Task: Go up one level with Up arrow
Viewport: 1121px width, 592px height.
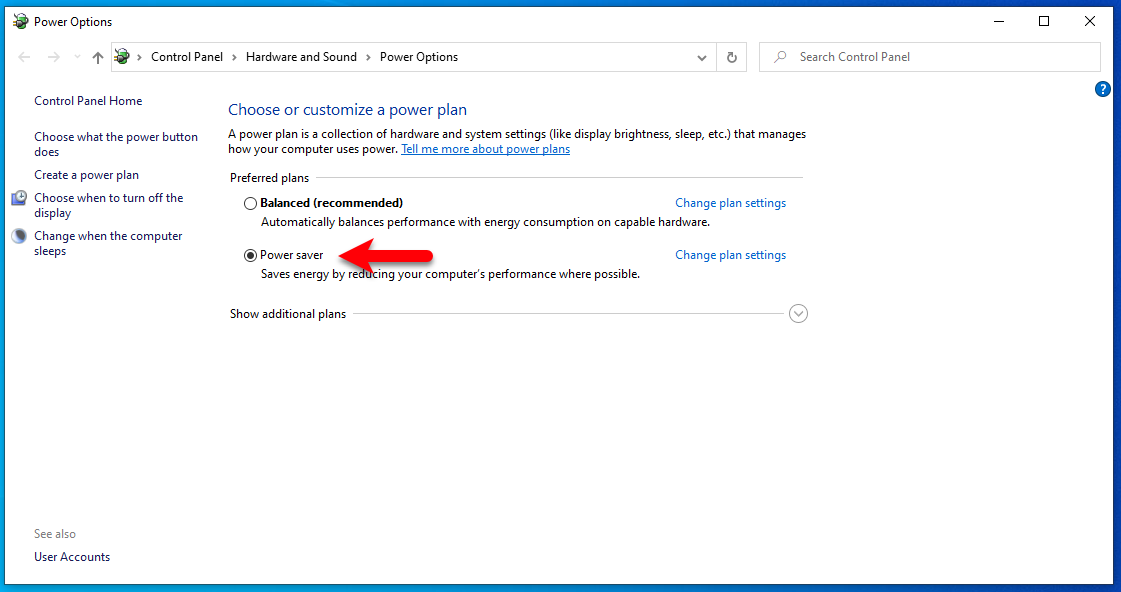Action: (98, 57)
